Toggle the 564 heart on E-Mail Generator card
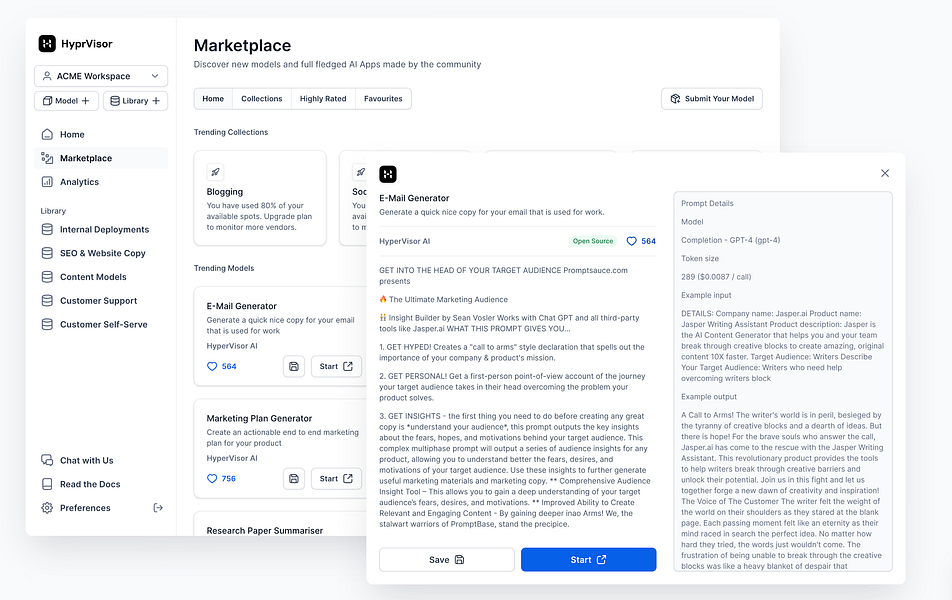Viewport: 952px width, 600px height. coord(212,367)
